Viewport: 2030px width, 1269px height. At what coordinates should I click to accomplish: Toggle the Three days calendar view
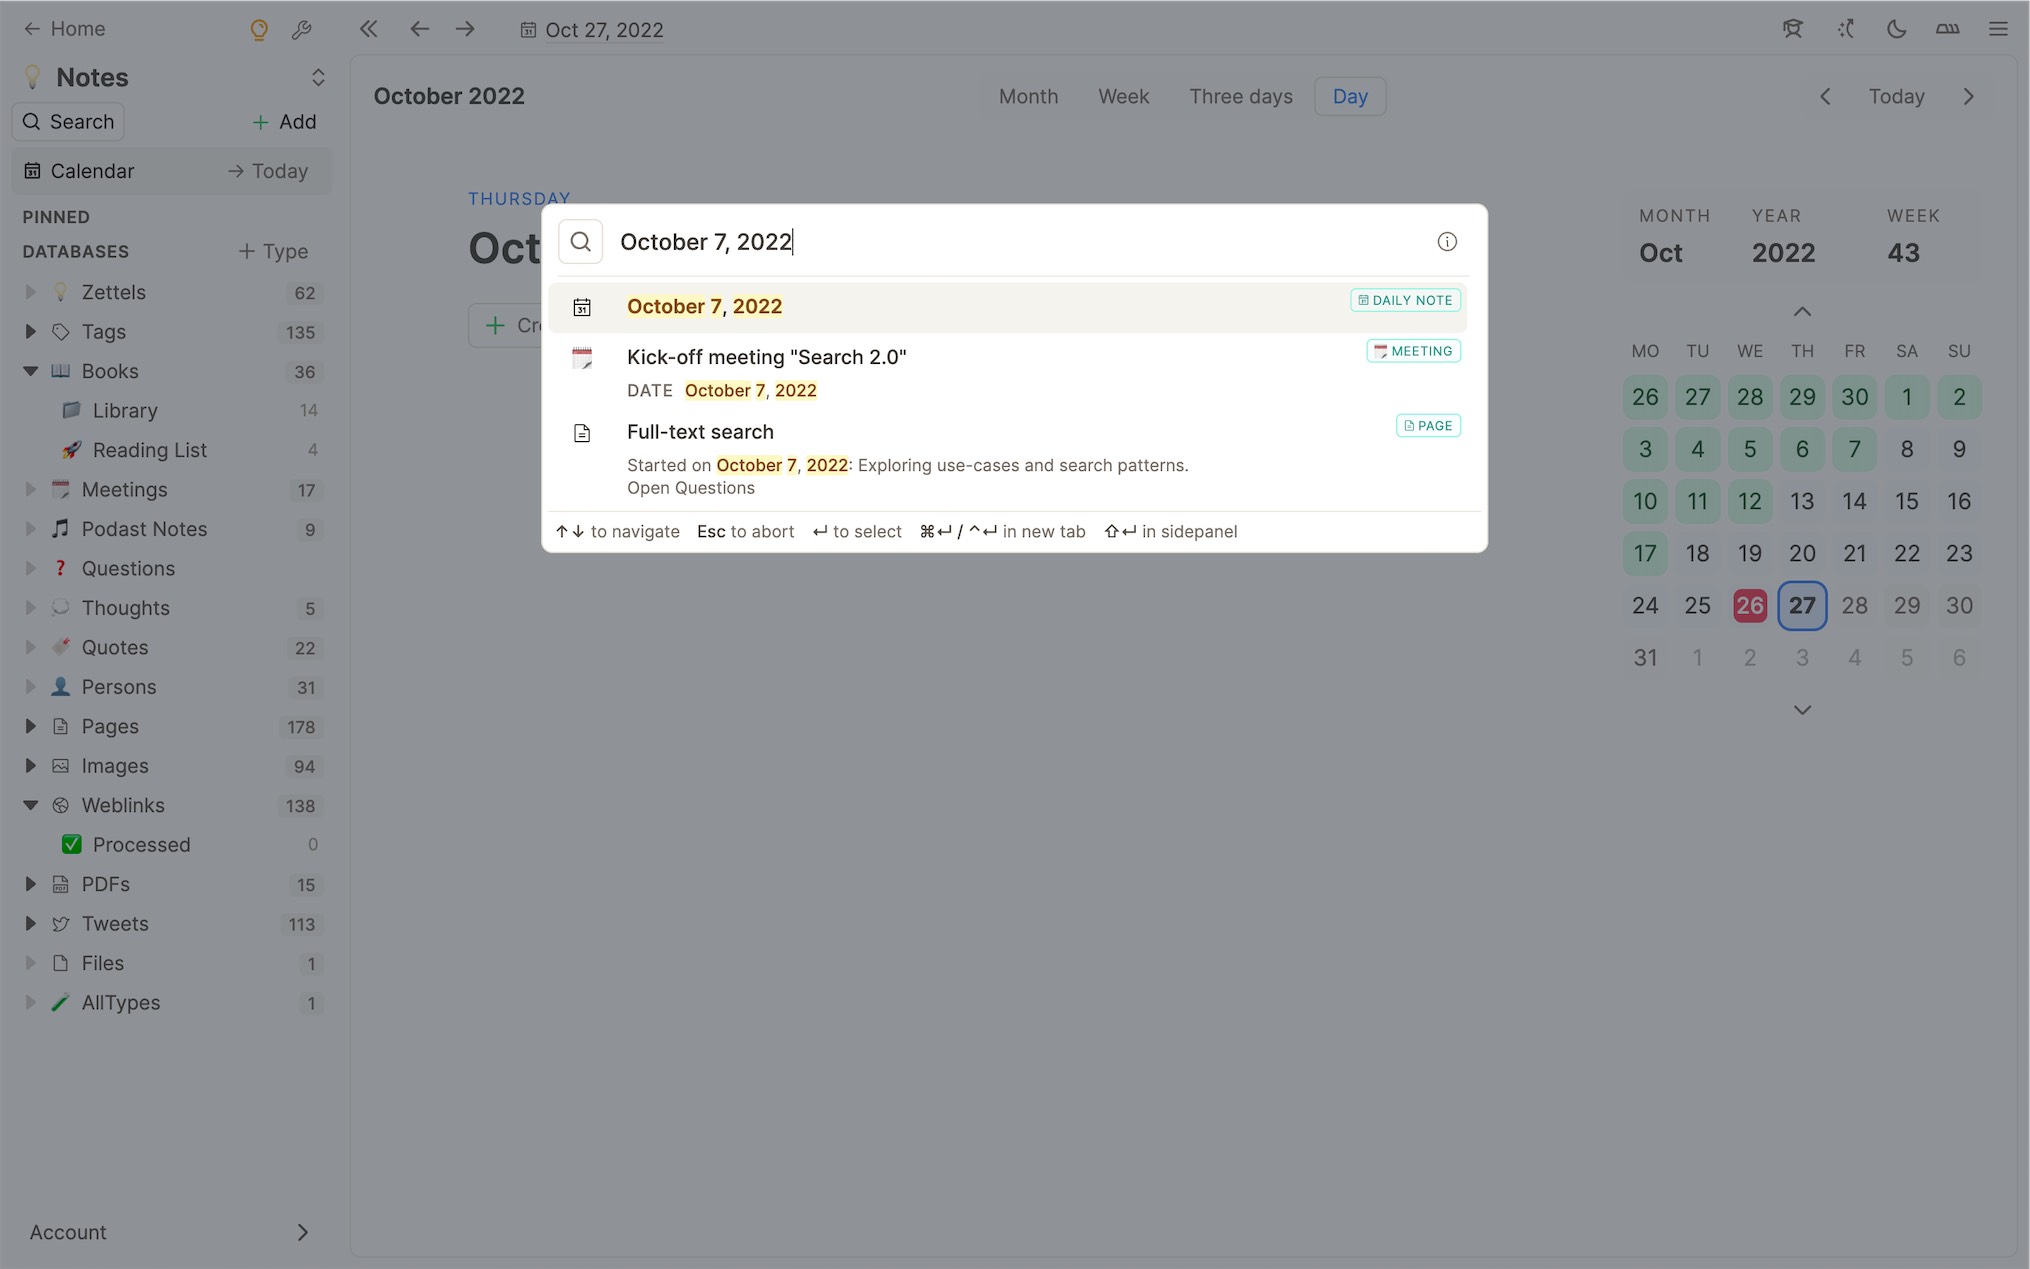click(1239, 95)
